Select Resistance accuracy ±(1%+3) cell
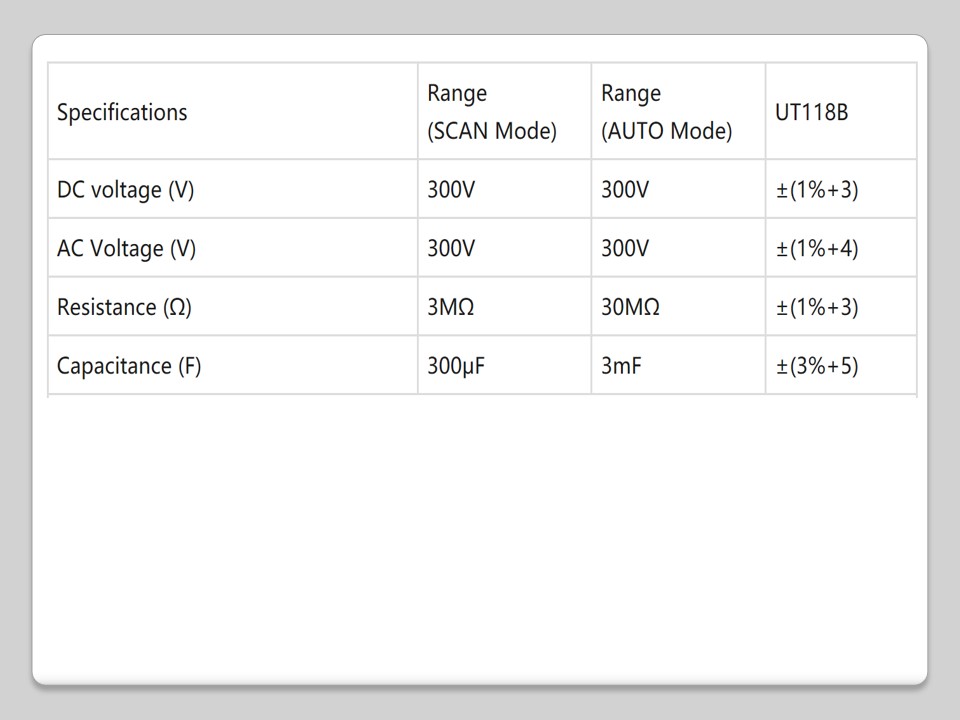Image resolution: width=960 pixels, height=720 pixels. [x=817, y=307]
